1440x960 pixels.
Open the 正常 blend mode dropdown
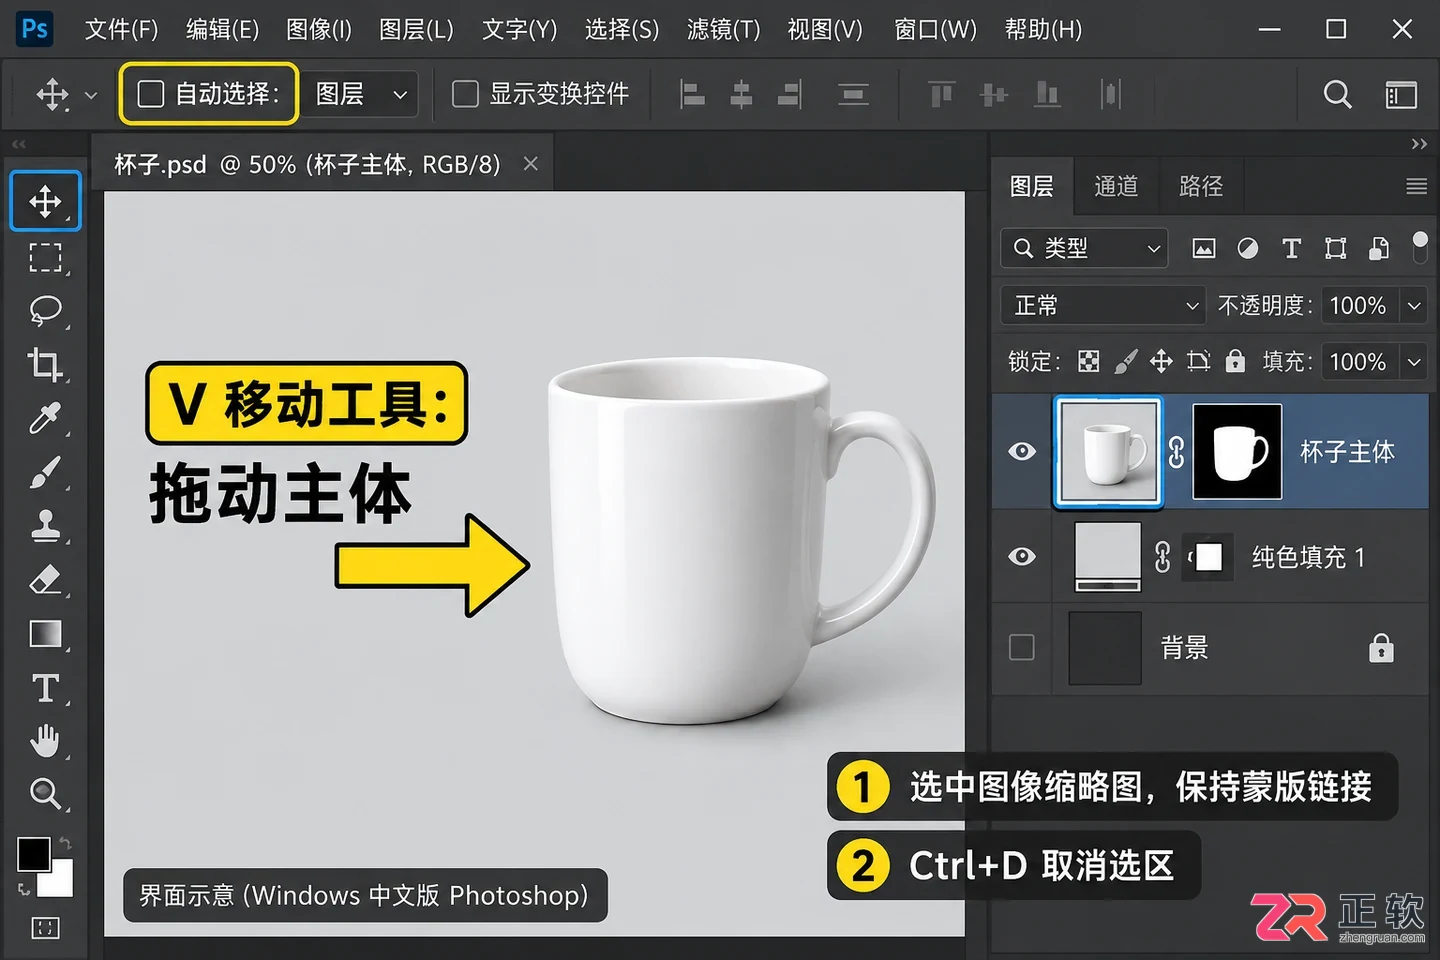[x=1103, y=305]
